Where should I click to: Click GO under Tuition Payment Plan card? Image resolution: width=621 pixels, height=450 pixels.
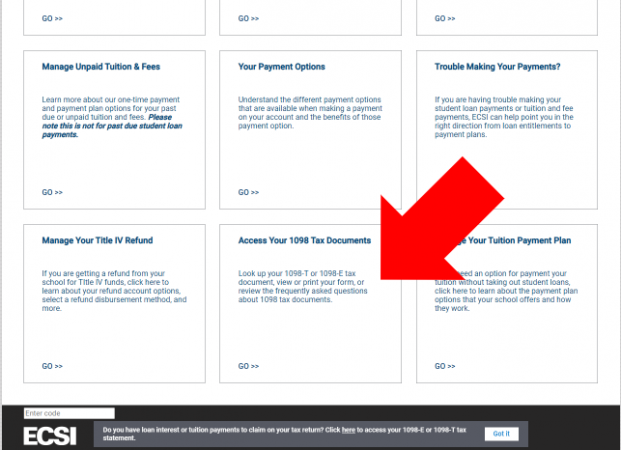445,365
